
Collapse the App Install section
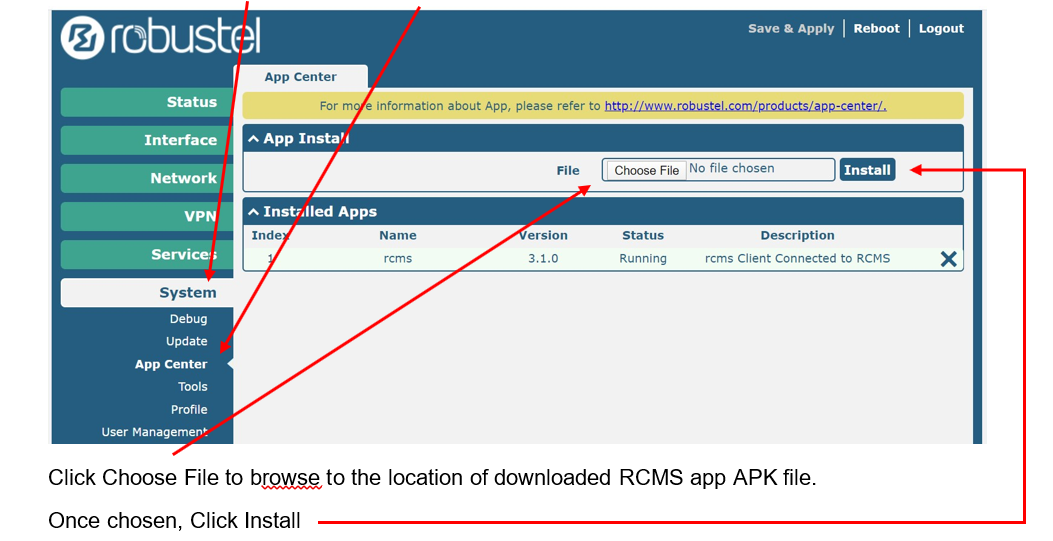(254, 139)
